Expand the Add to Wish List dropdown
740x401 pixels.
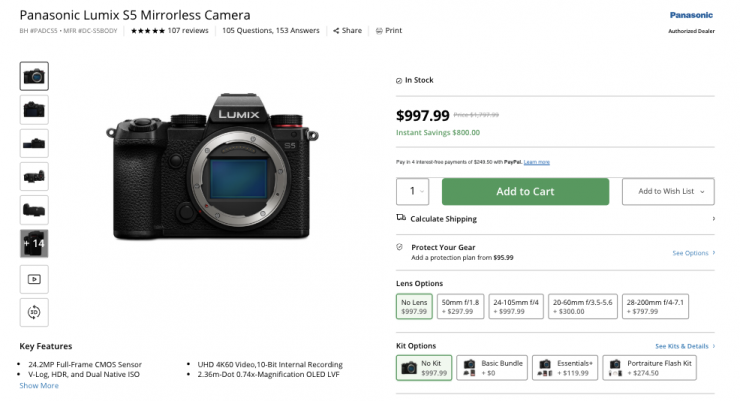[x=669, y=191]
